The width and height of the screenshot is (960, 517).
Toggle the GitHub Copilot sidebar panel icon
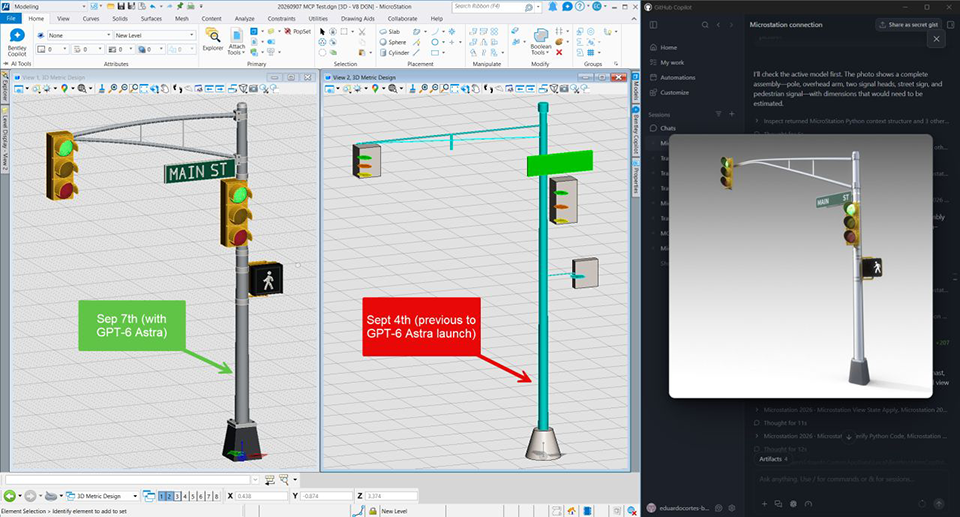[x=653, y=25]
